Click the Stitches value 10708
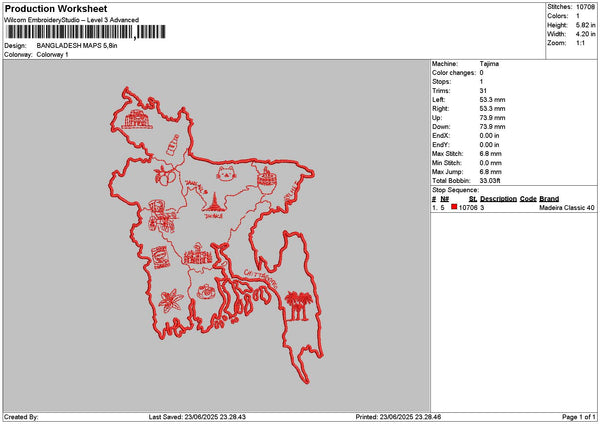 point(585,7)
